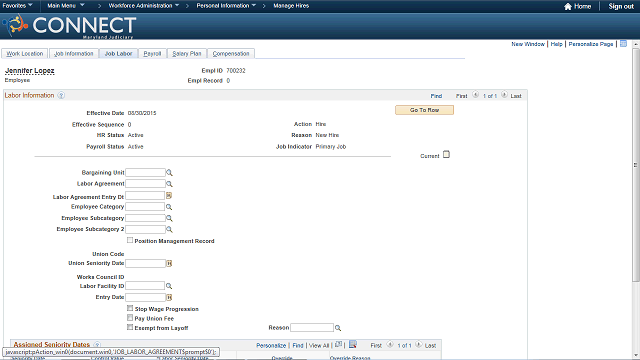Enable Exempt from Layoff checkbox
Screen dimensions: 640x360
(x=130, y=327)
